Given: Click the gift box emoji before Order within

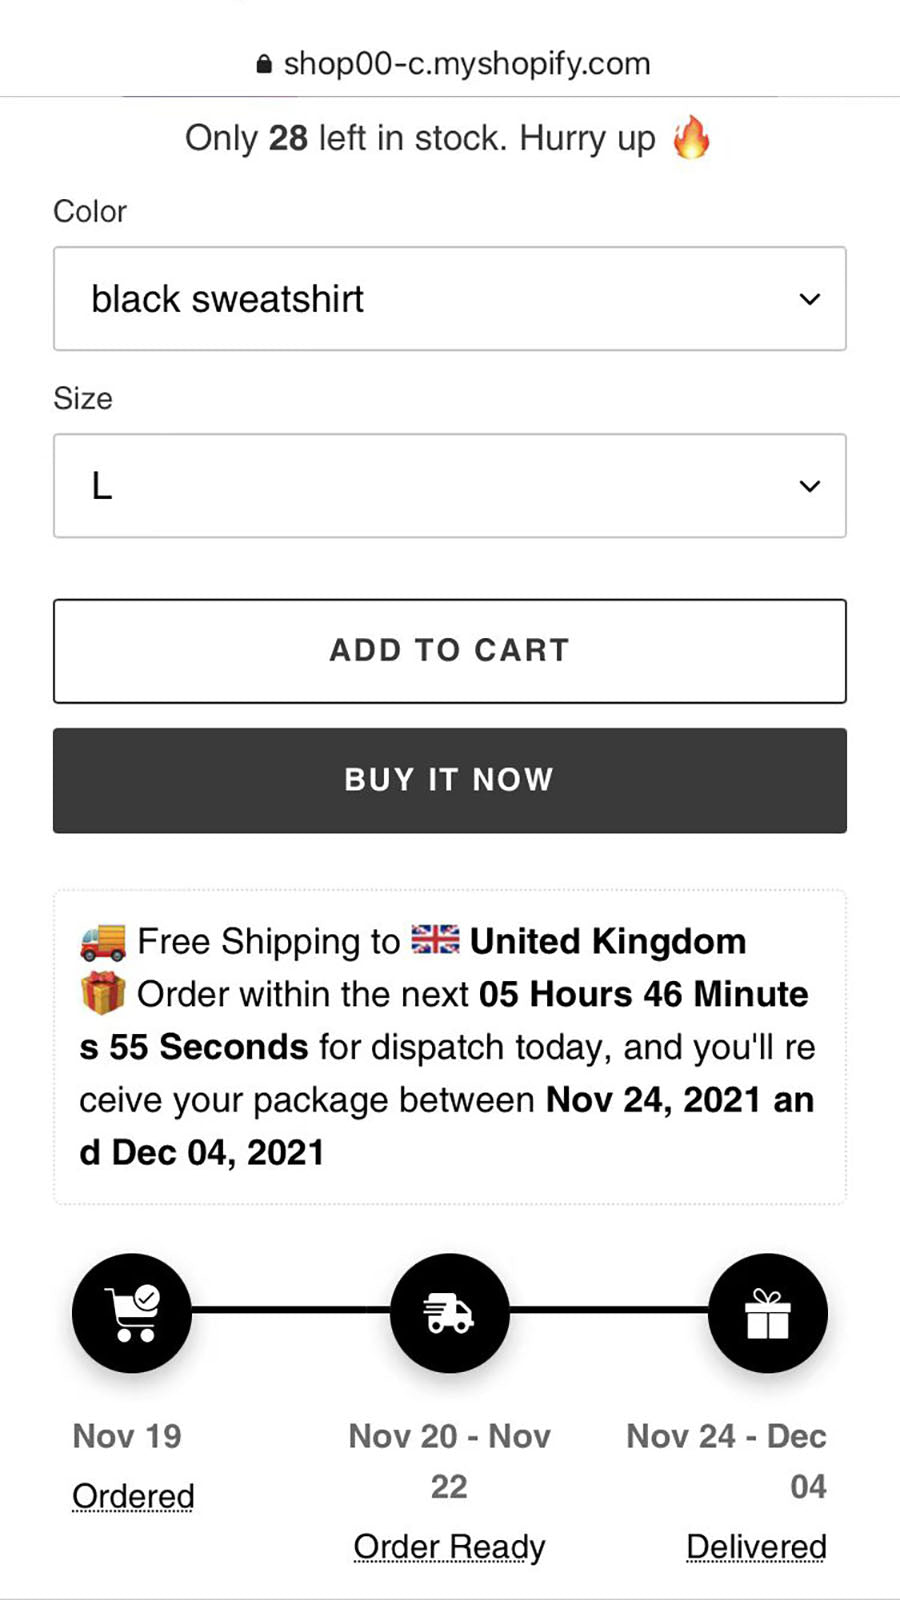Looking at the screenshot, I should [103, 993].
